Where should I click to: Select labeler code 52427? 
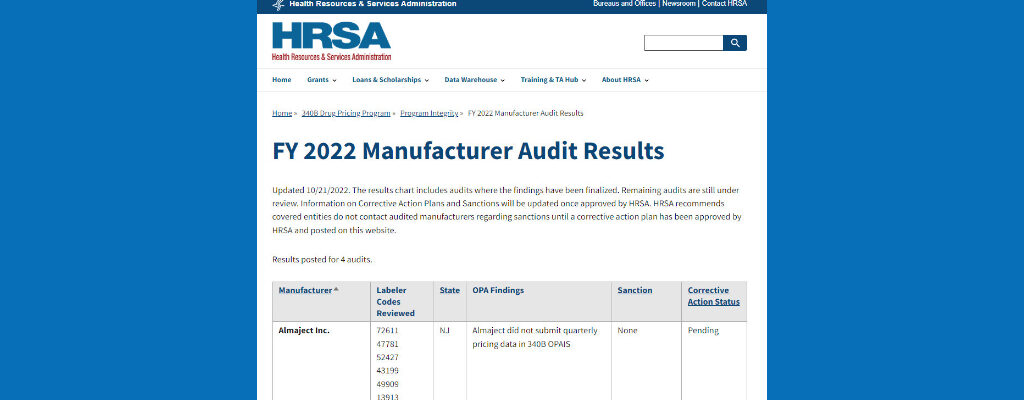coord(387,357)
